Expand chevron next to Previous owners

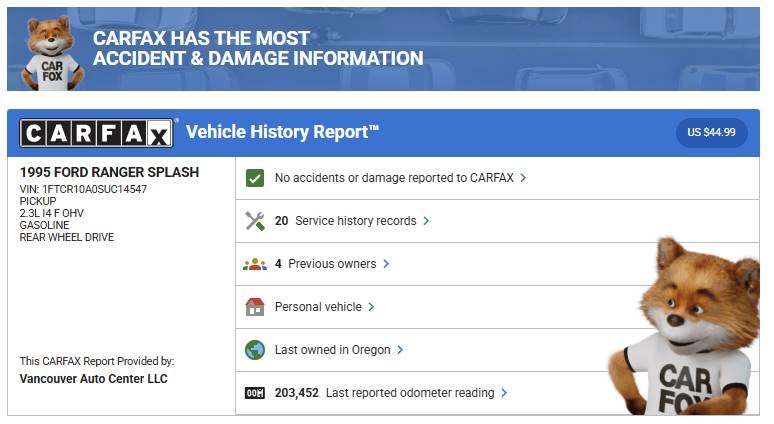tap(386, 264)
